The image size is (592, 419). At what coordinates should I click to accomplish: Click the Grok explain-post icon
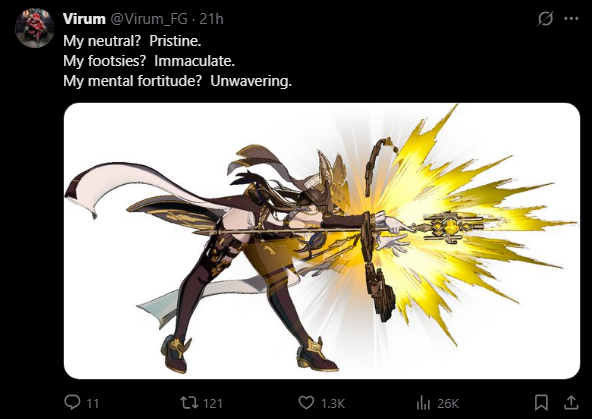coord(545,18)
